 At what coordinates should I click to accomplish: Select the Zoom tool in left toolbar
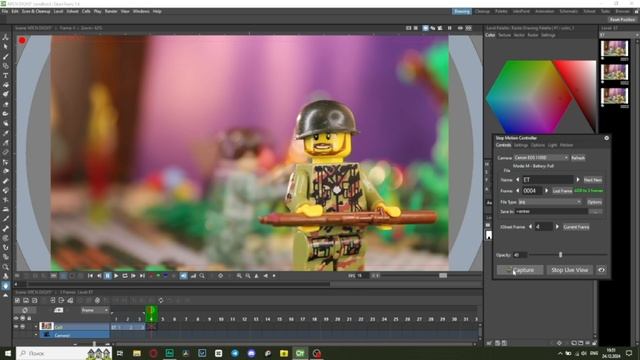click(x=6, y=267)
